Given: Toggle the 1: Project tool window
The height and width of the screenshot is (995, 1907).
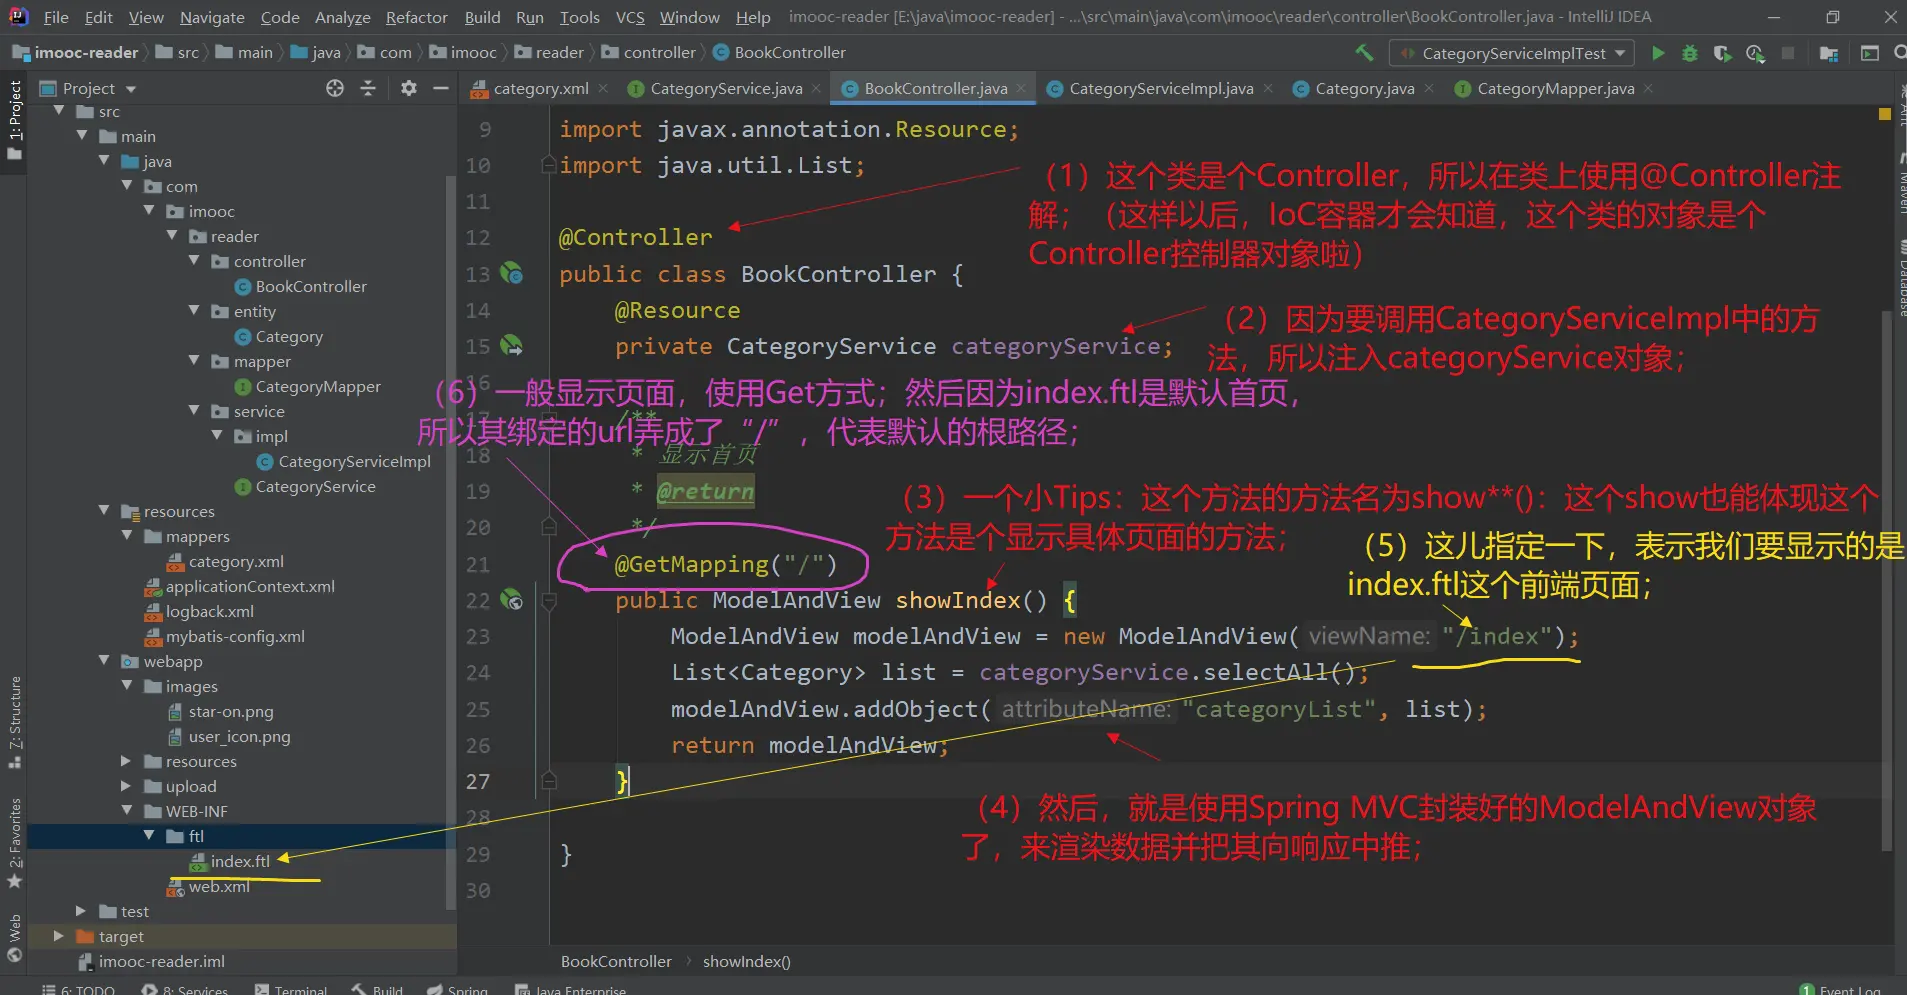Looking at the screenshot, I should (14, 118).
